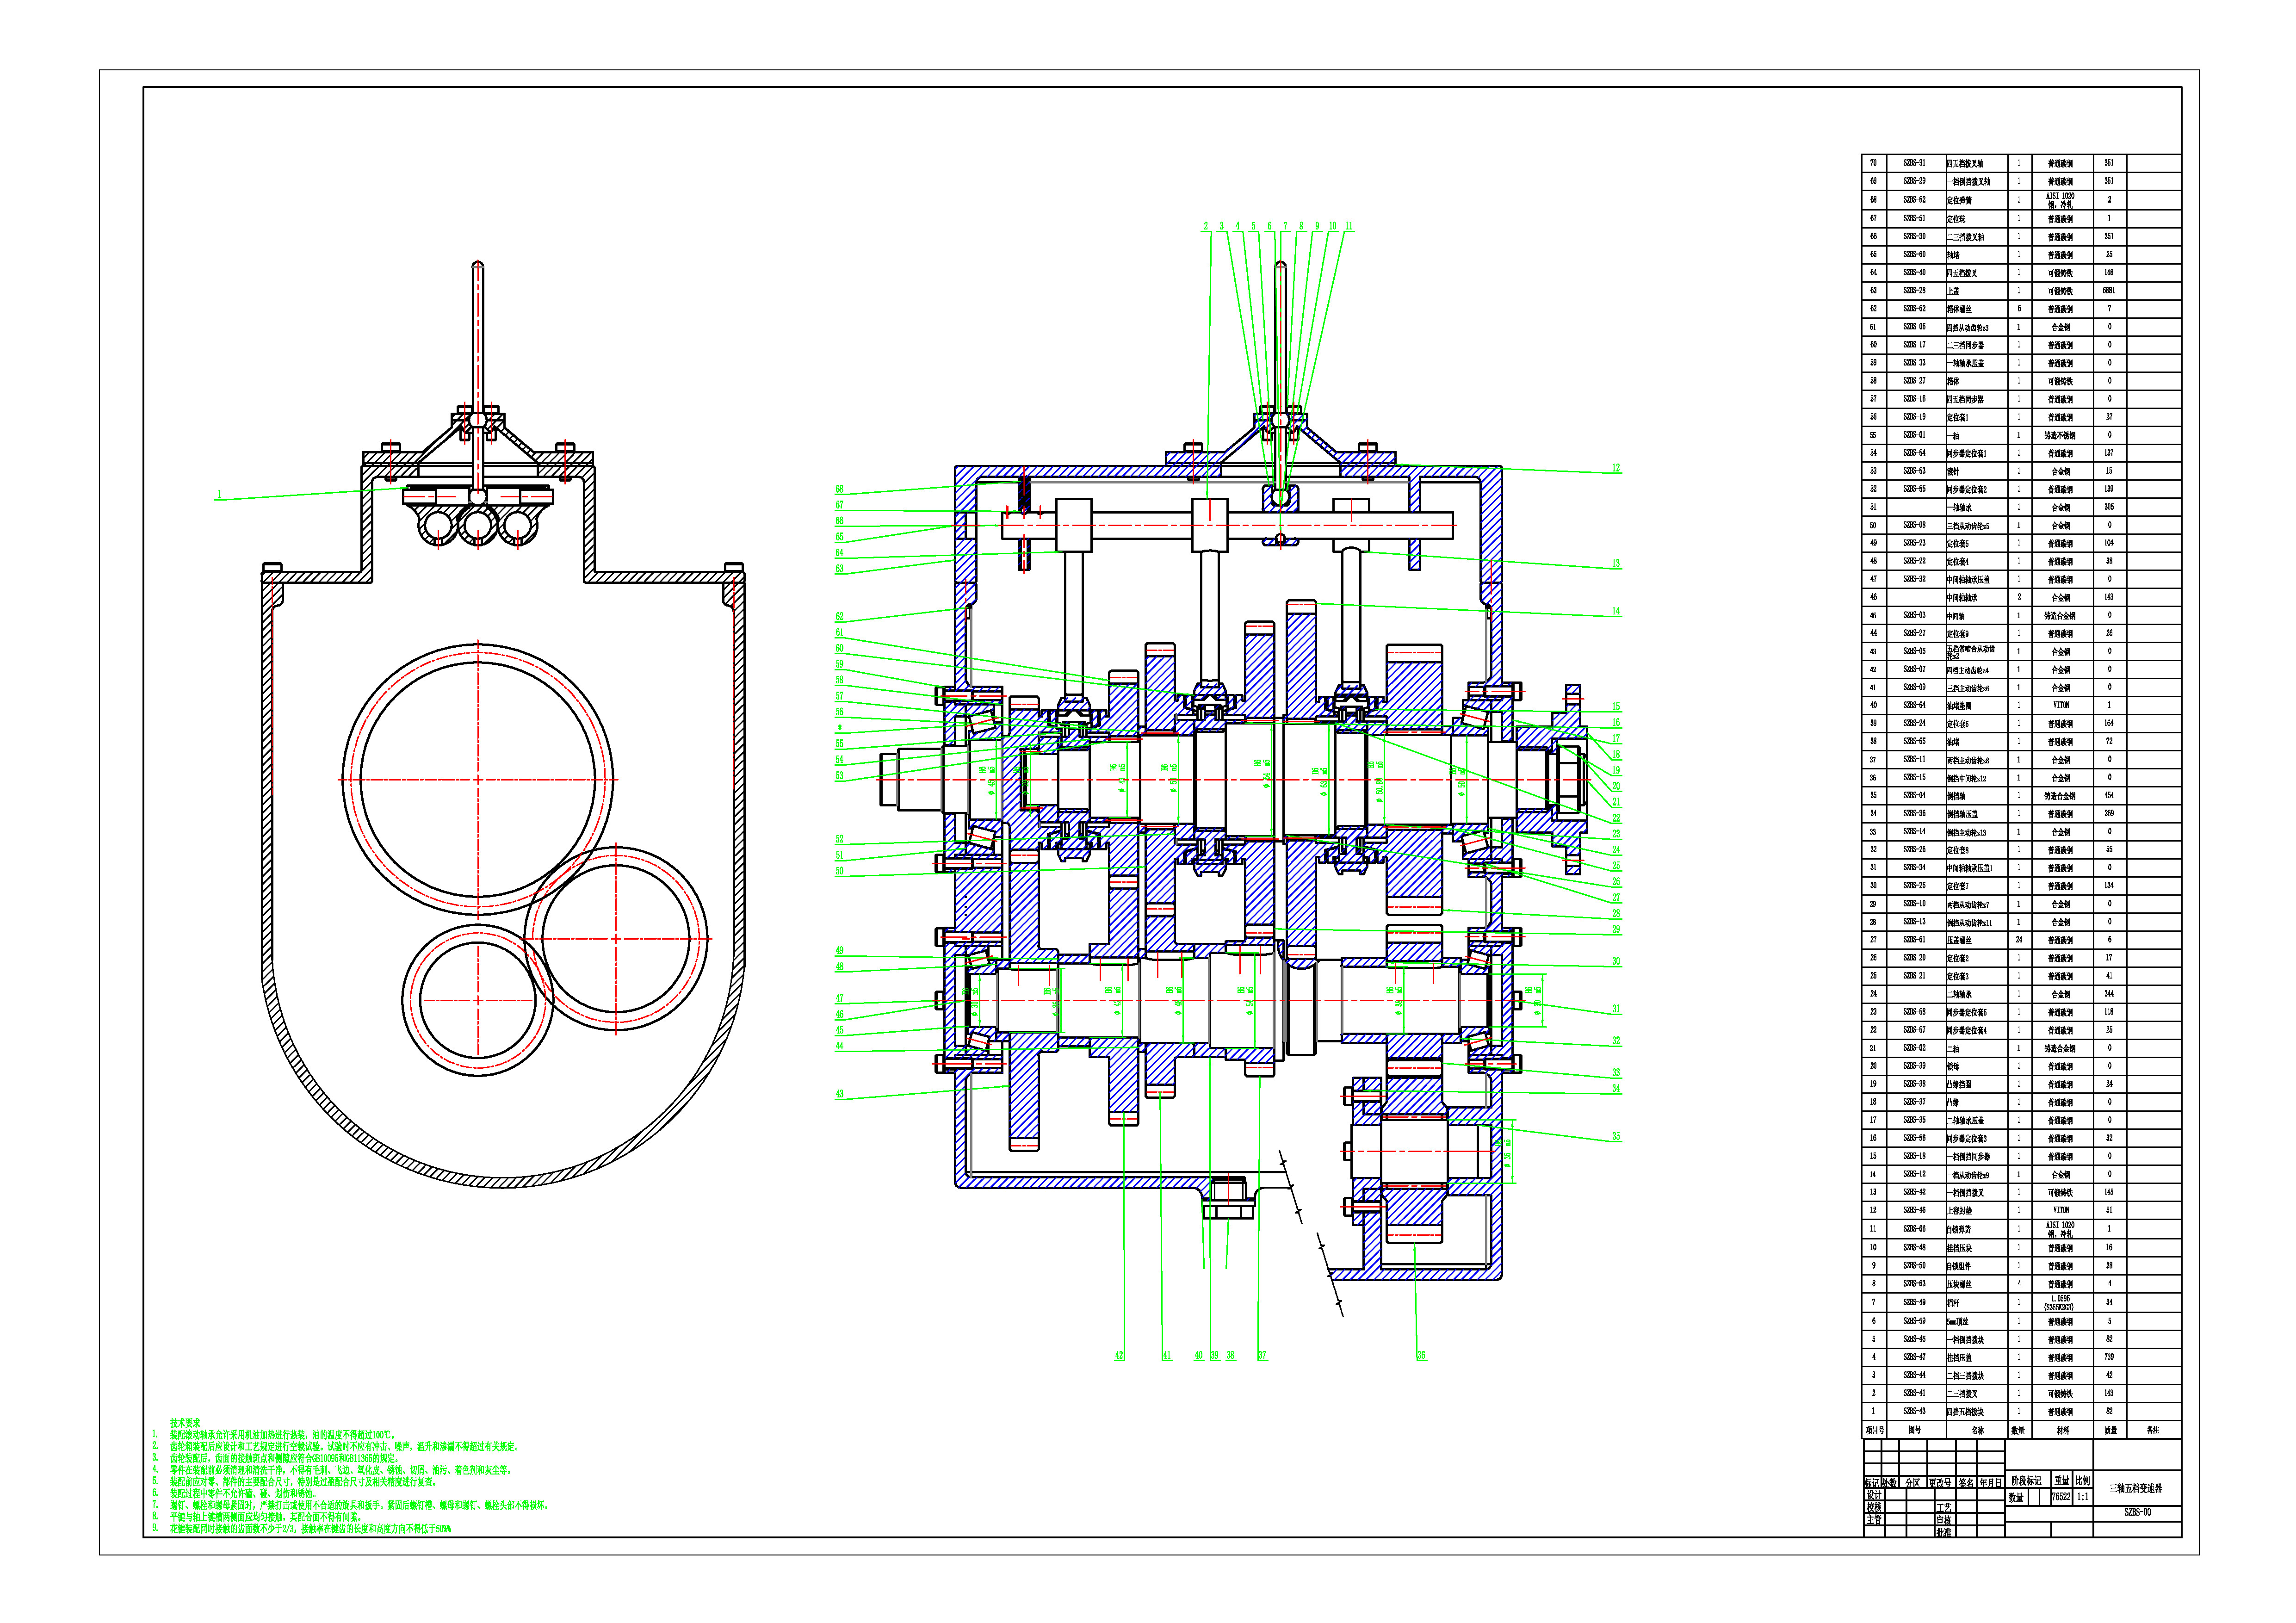Select technical requirement line 9 text

tap(310, 1529)
